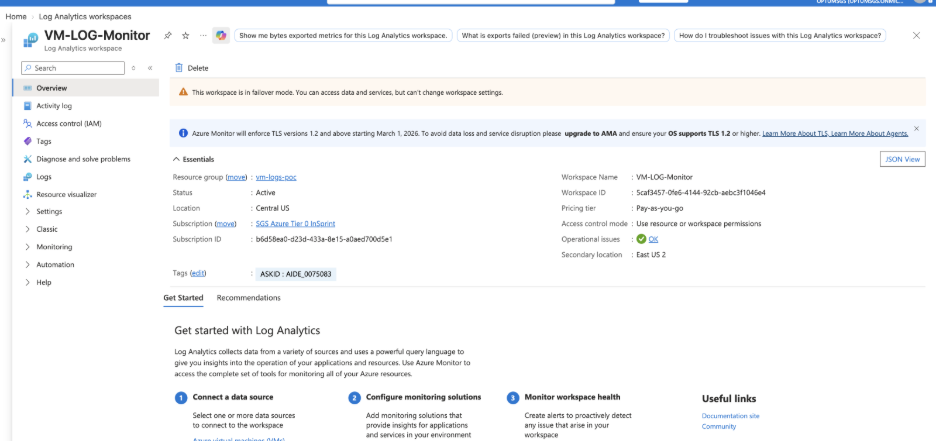Expand the Automation menu group

click(x=27, y=264)
